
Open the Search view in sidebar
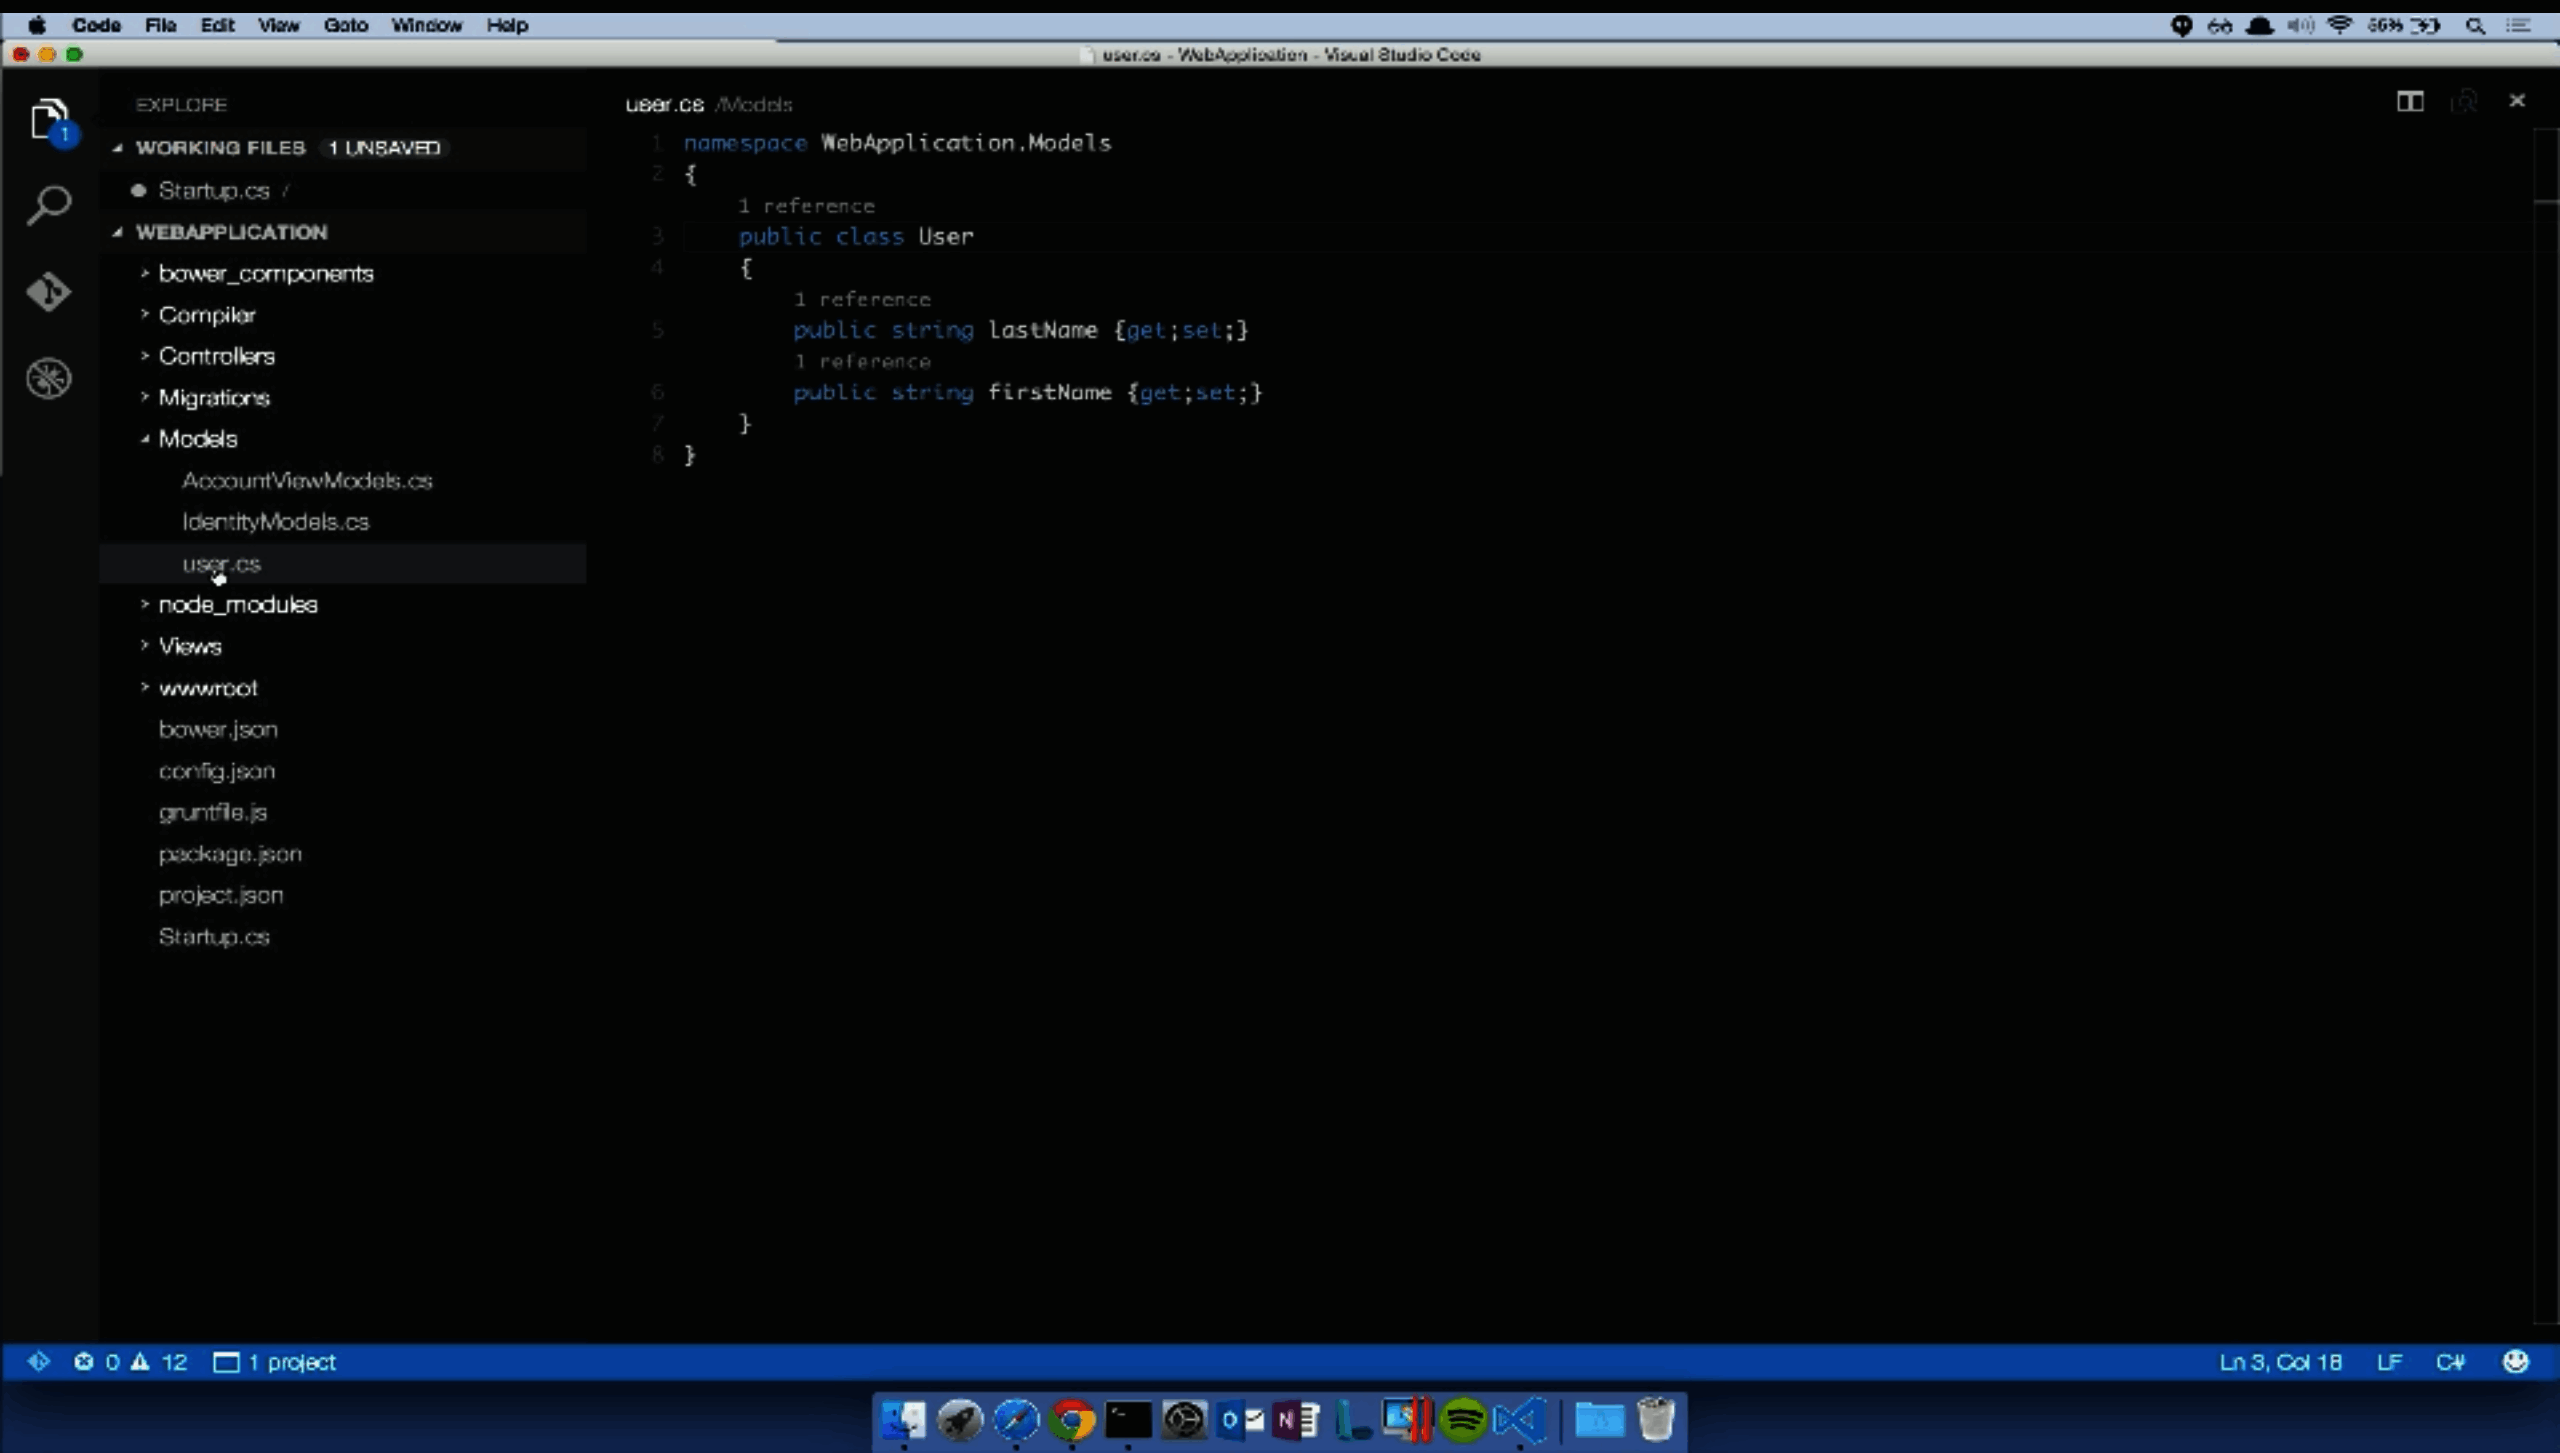click(x=48, y=205)
